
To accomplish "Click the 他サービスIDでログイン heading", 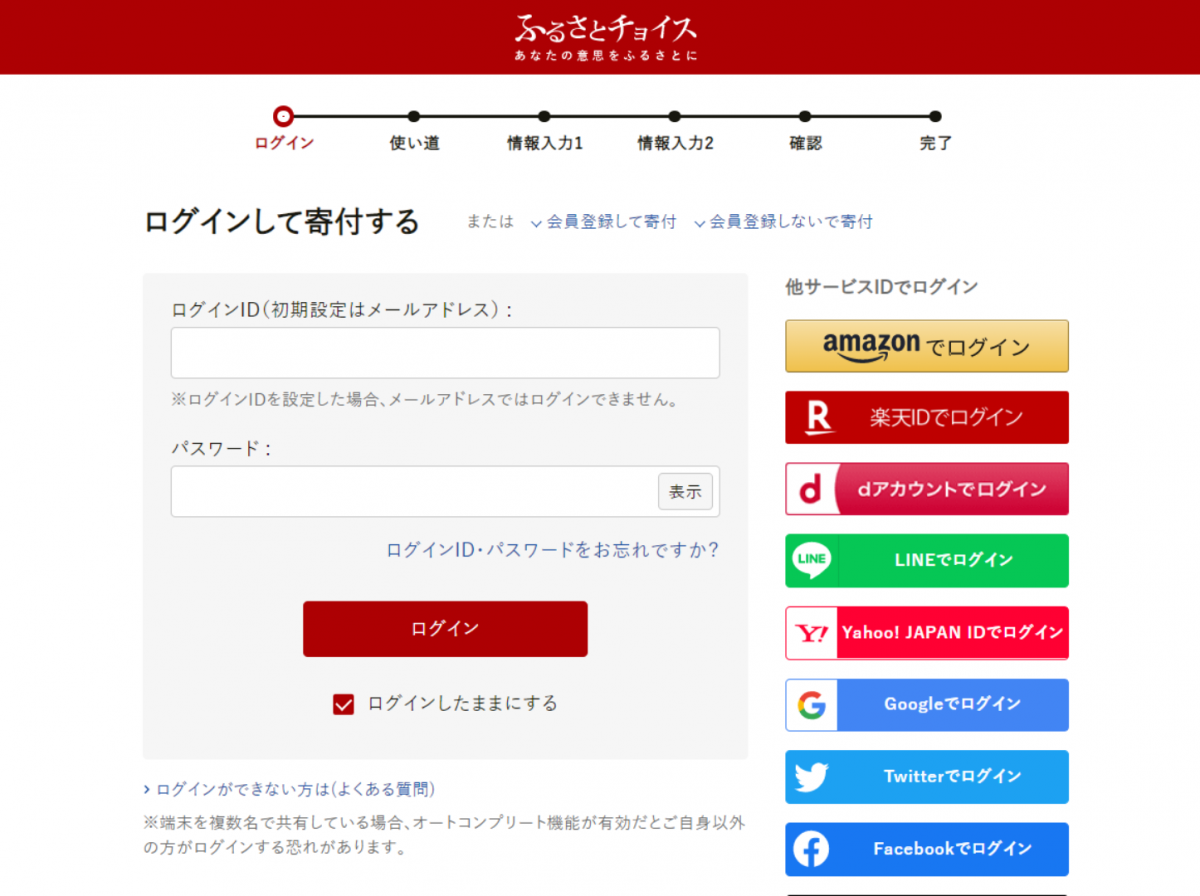I will coord(882,287).
